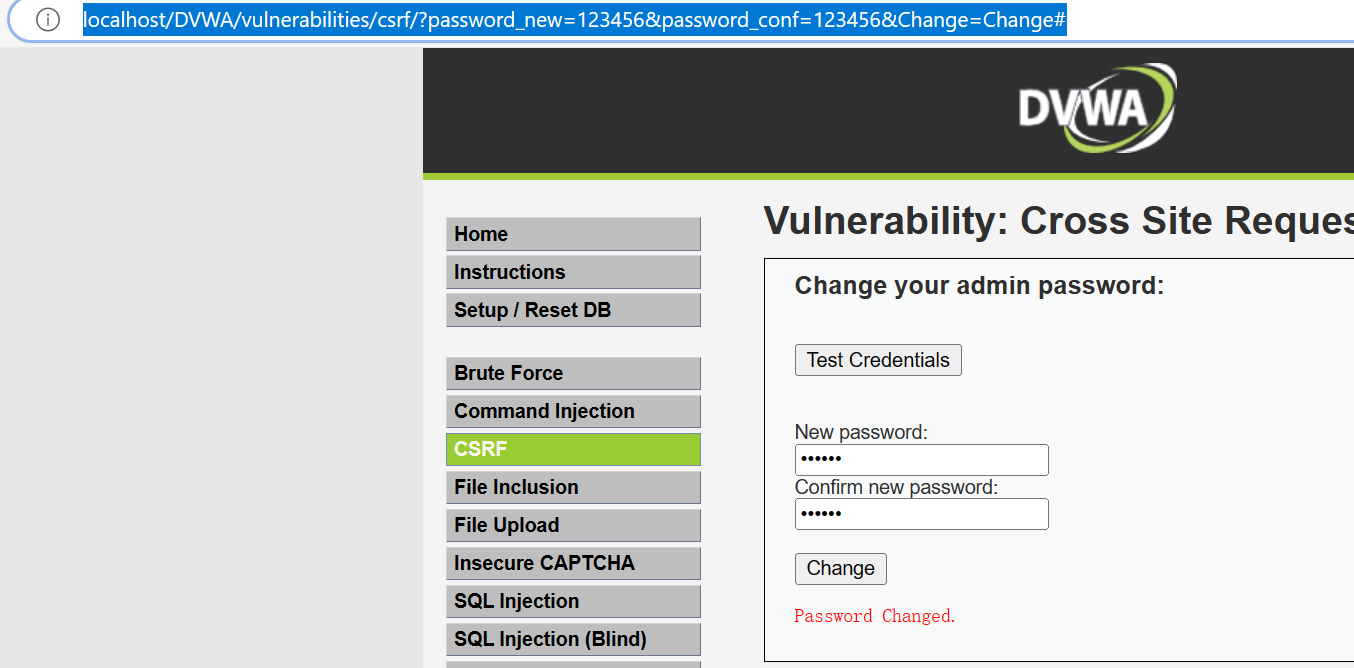Click the highlighted URL in the address bar
The image size is (1354, 668).
(x=574, y=20)
